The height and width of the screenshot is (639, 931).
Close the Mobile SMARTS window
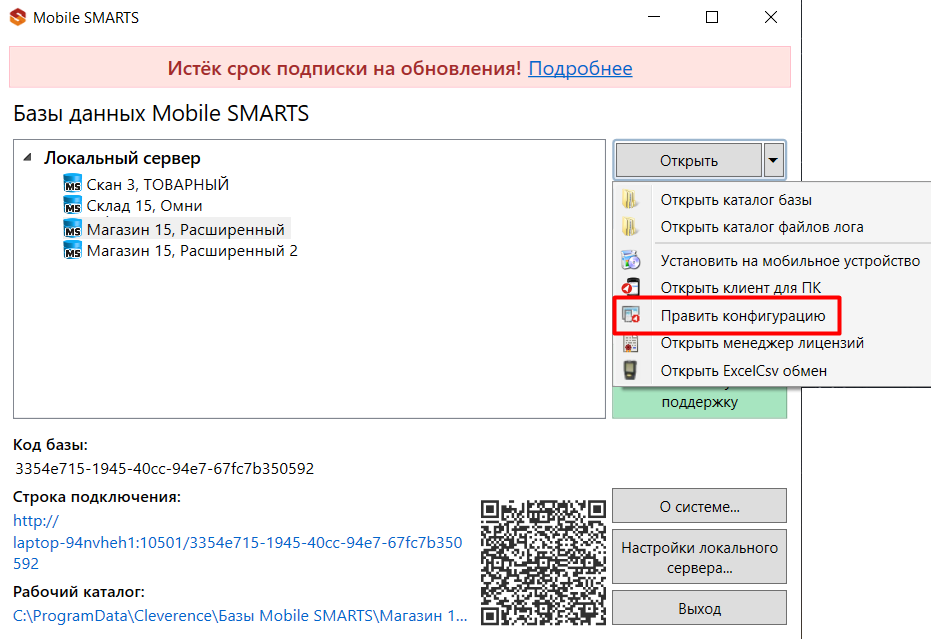pos(771,17)
